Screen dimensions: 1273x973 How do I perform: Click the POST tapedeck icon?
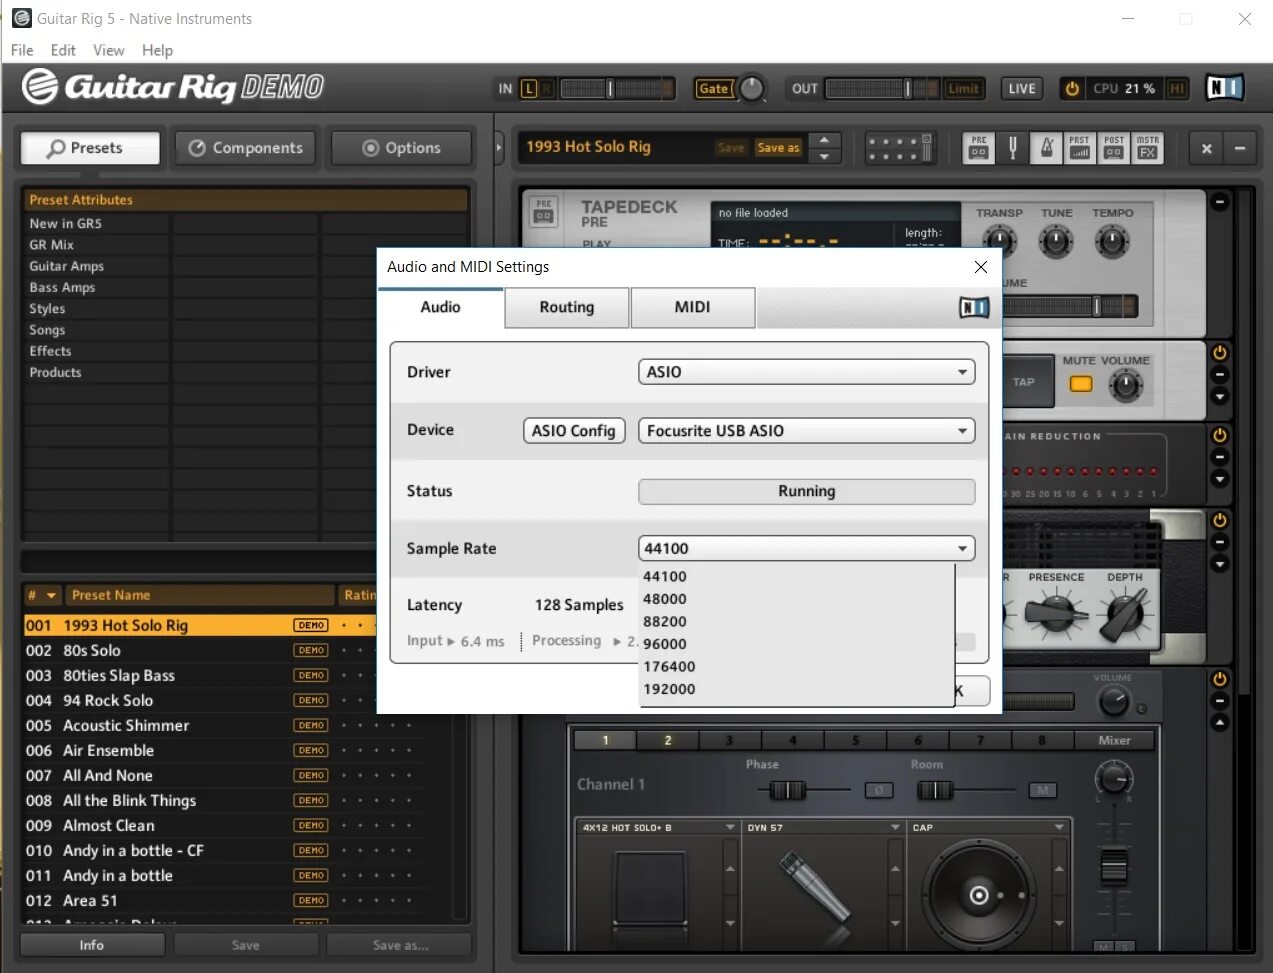[1113, 148]
